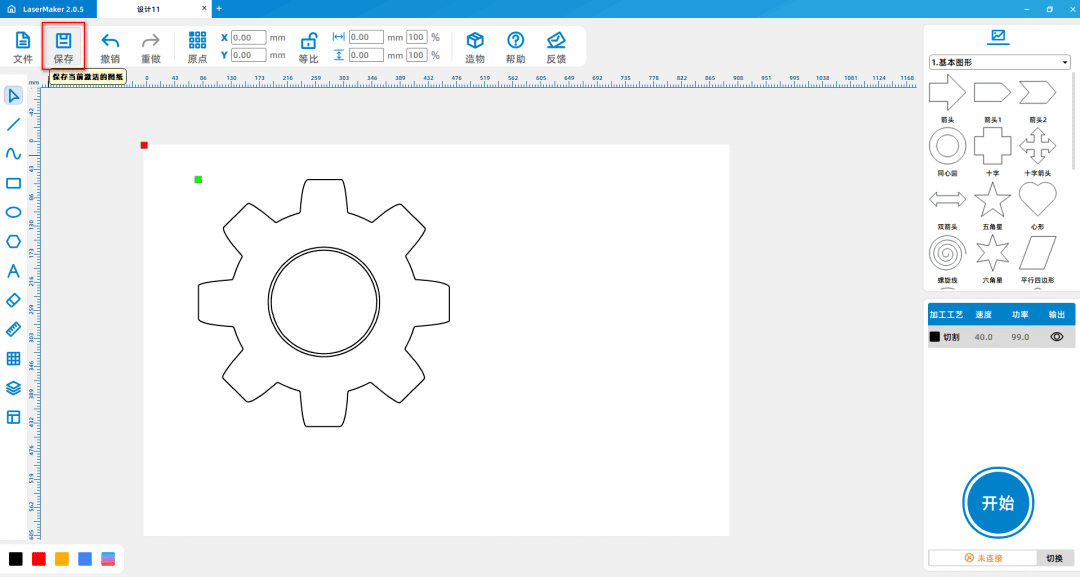Image resolution: width=1080 pixels, height=577 pixels.
Task: Insert the heart (心形) shape thumbnail
Action: [1037, 200]
